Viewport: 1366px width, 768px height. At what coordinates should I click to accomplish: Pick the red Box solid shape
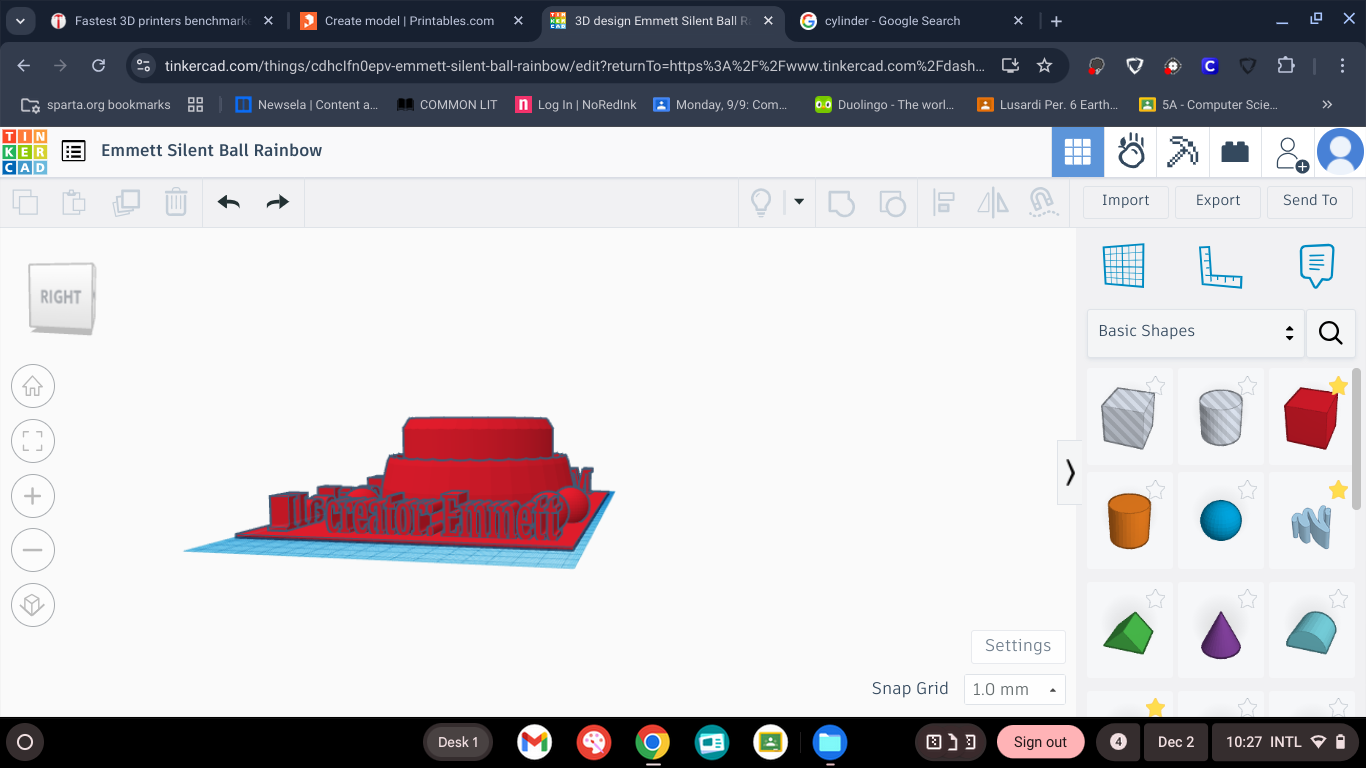click(1311, 417)
